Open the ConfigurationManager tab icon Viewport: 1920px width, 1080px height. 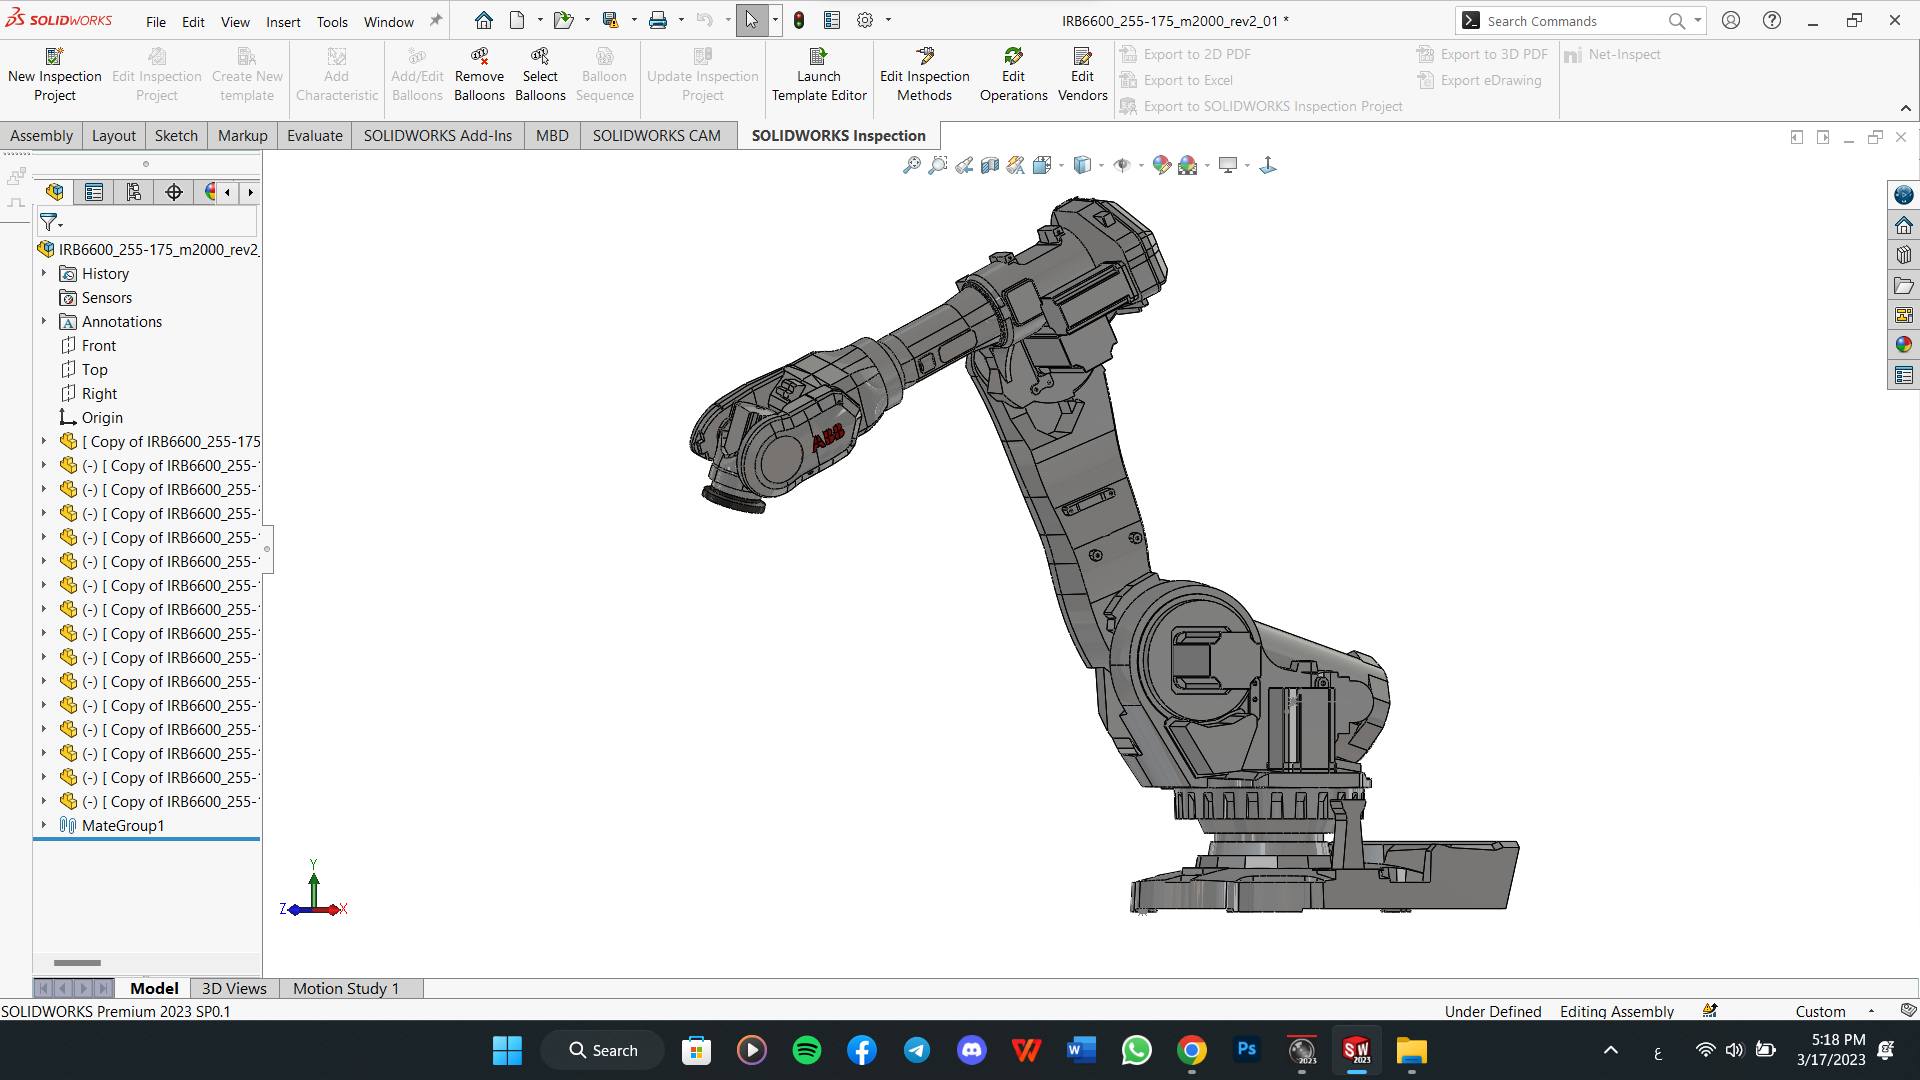point(134,192)
